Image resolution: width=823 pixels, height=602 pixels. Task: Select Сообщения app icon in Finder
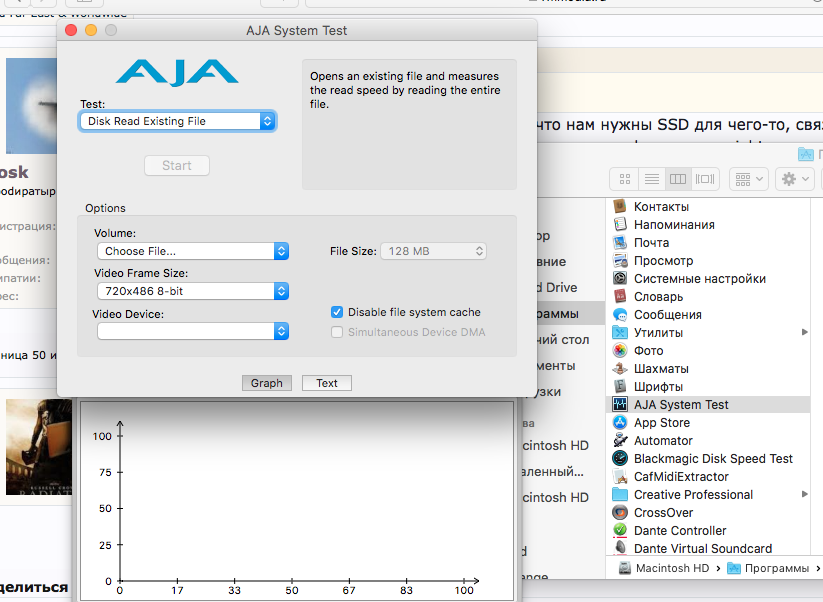[620, 314]
